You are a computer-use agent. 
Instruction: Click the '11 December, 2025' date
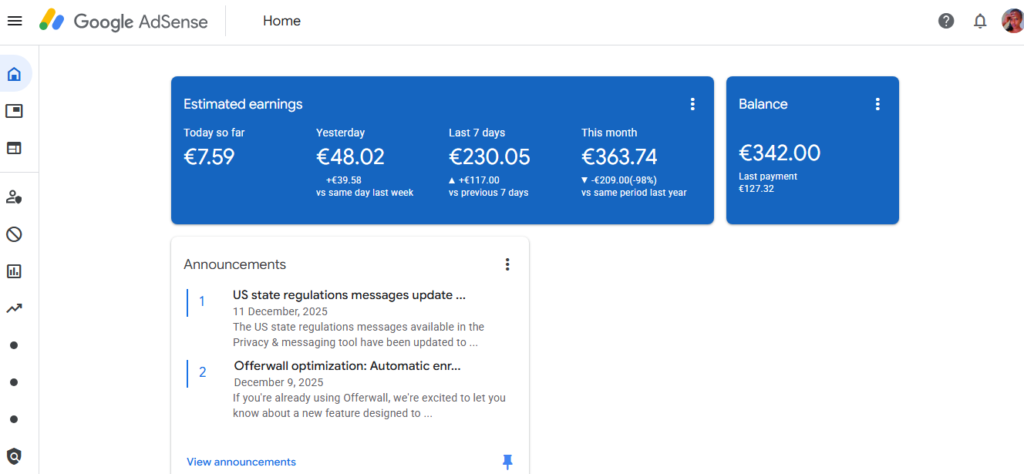pyautogui.click(x=280, y=311)
